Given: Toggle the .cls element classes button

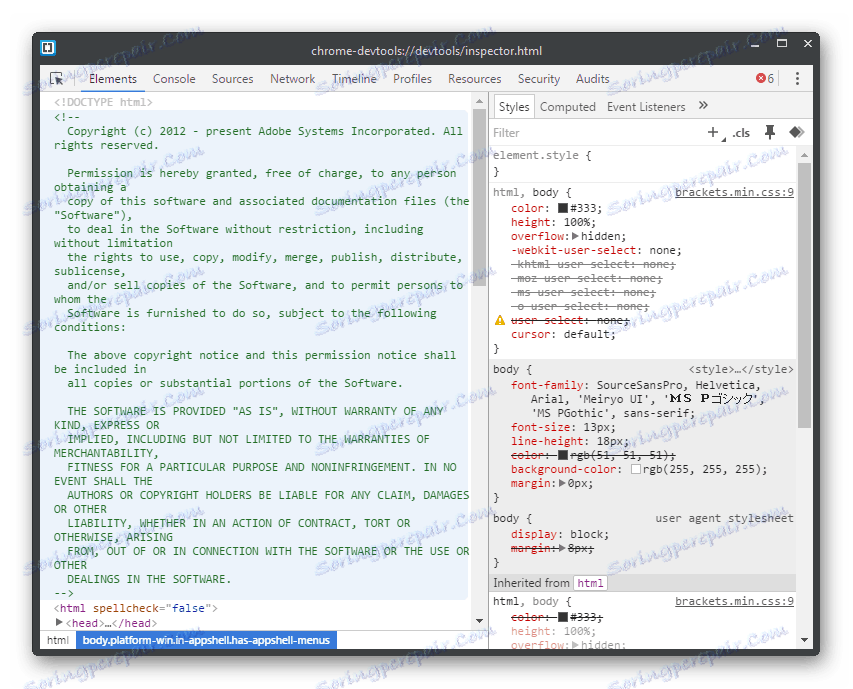Looking at the screenshot, I should [x=741, y=133].
